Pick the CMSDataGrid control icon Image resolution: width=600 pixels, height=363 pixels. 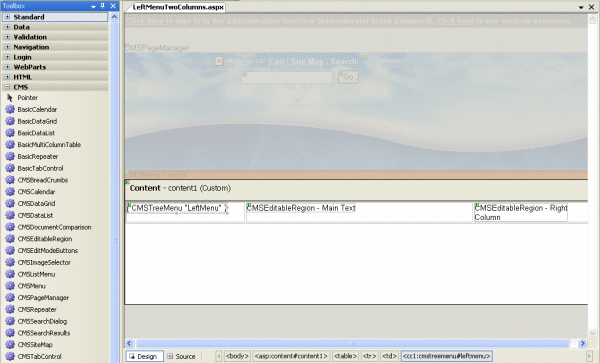[10, 203]
